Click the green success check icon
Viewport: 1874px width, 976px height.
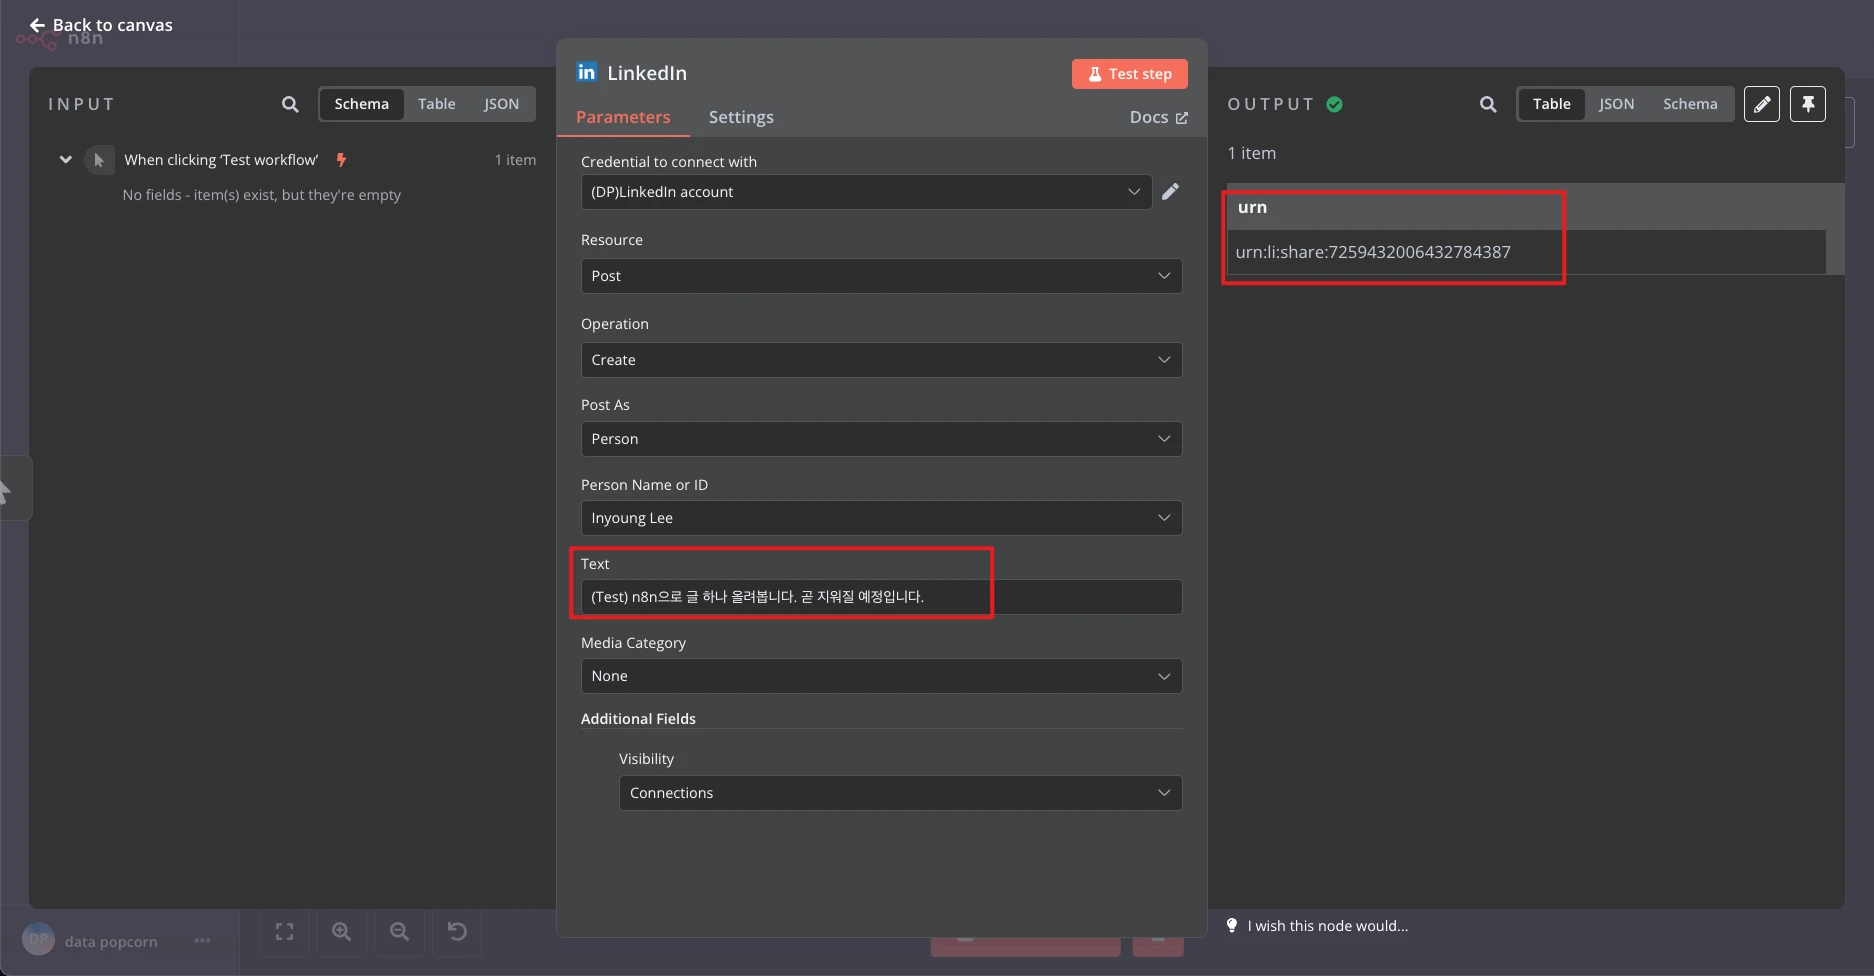(x=1335, y=104)
